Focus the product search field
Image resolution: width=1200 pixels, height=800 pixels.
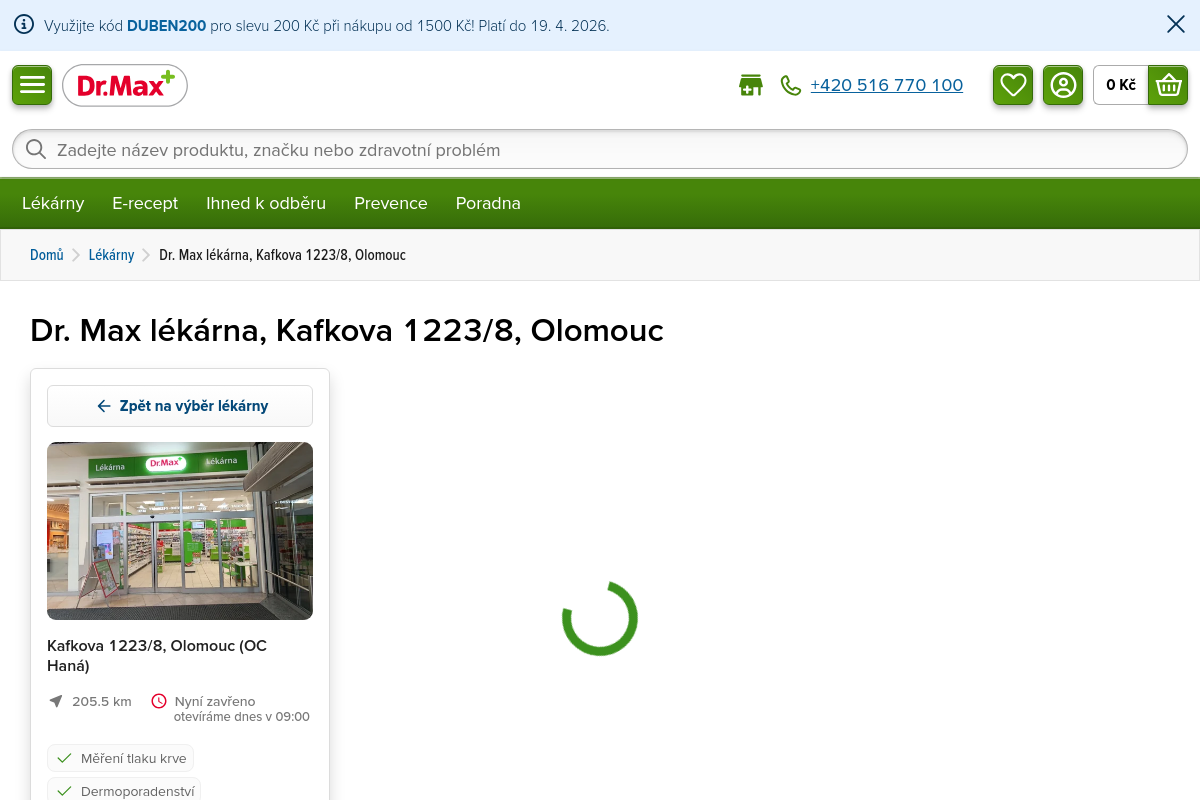pyautogui.click(x=600, y=150)
